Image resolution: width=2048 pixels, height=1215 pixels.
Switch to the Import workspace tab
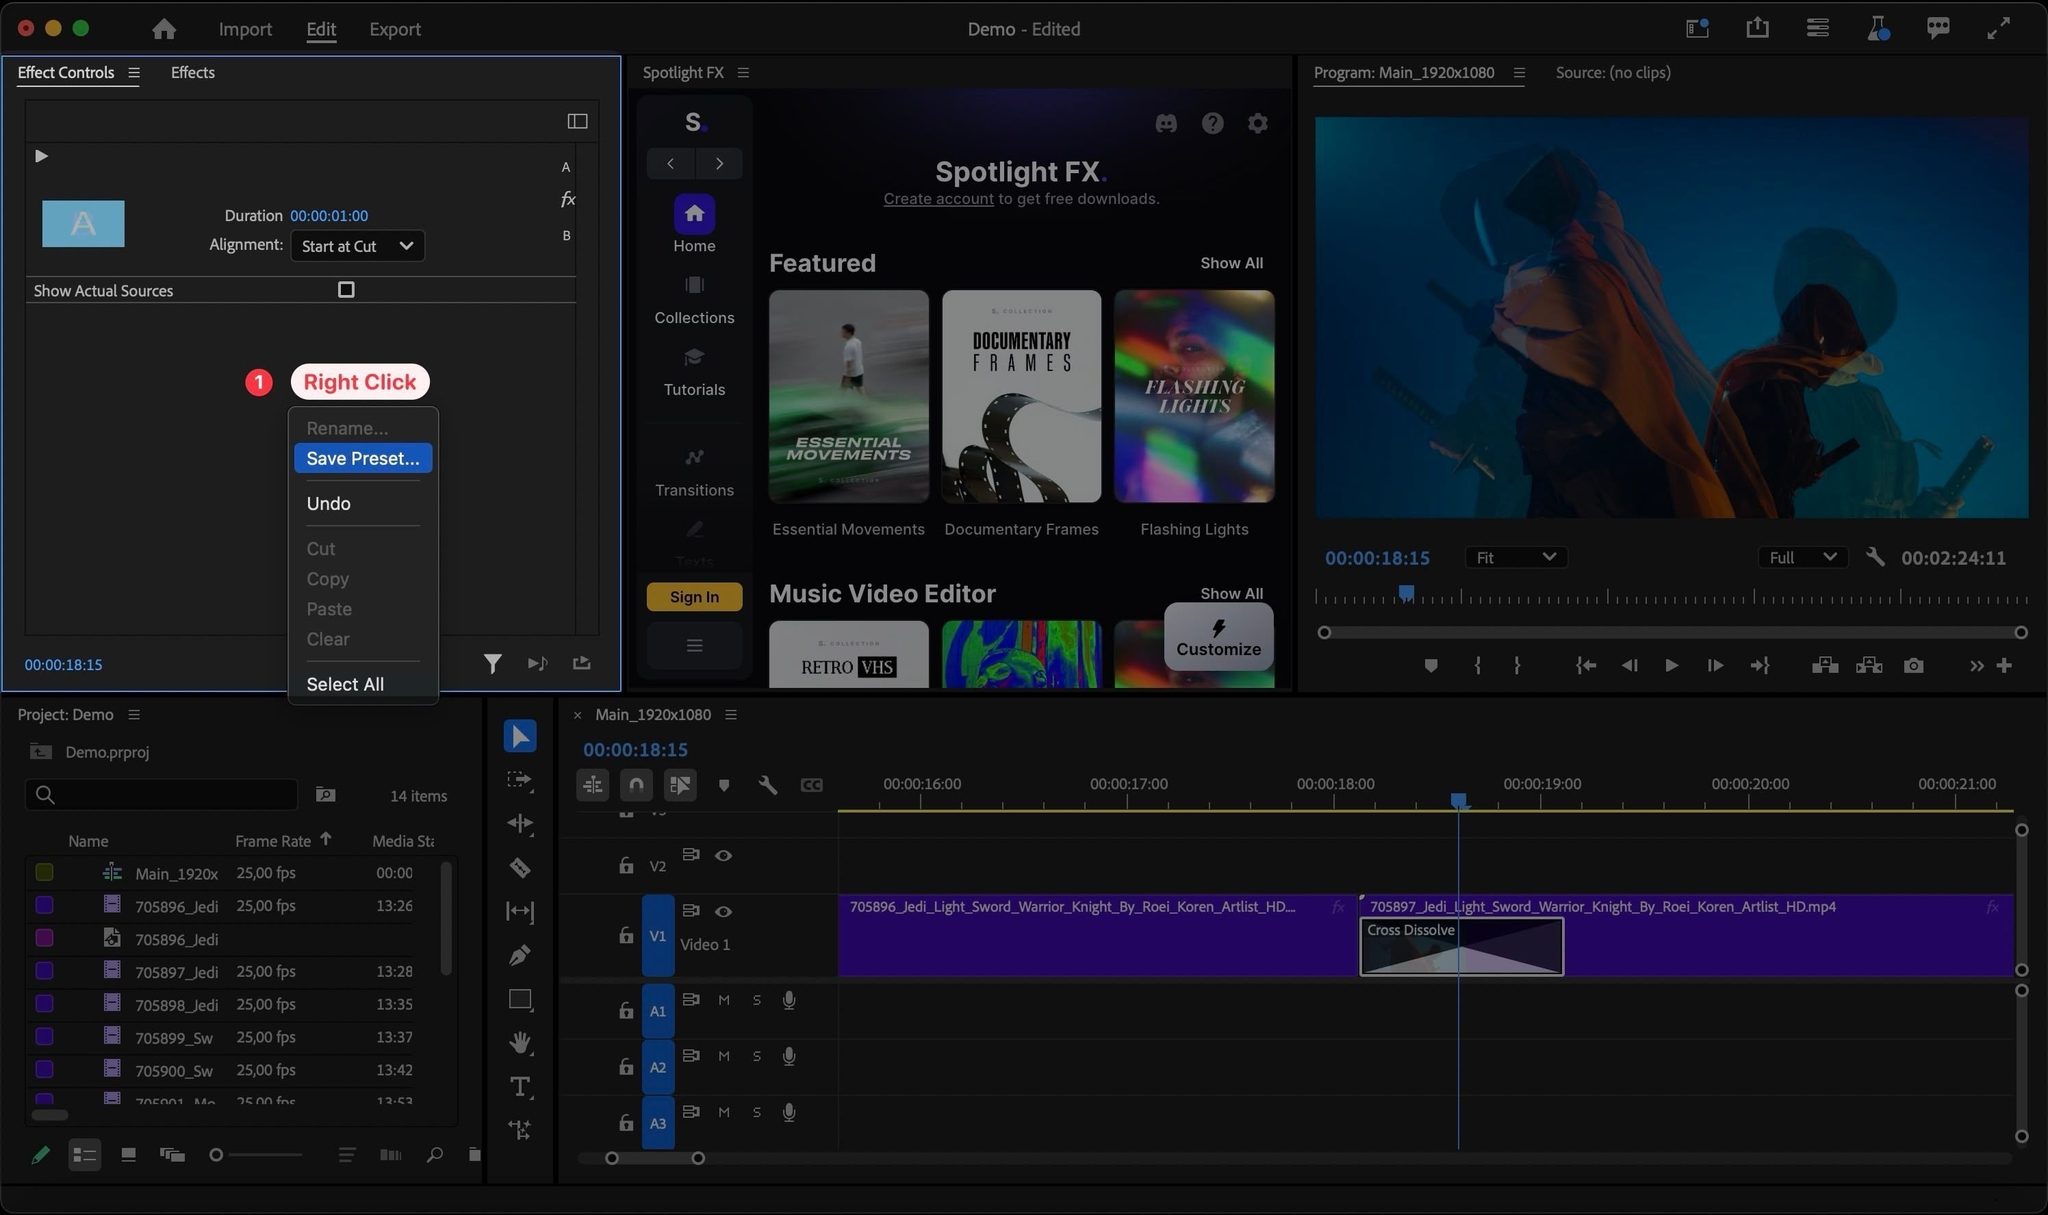click(245, 29)
